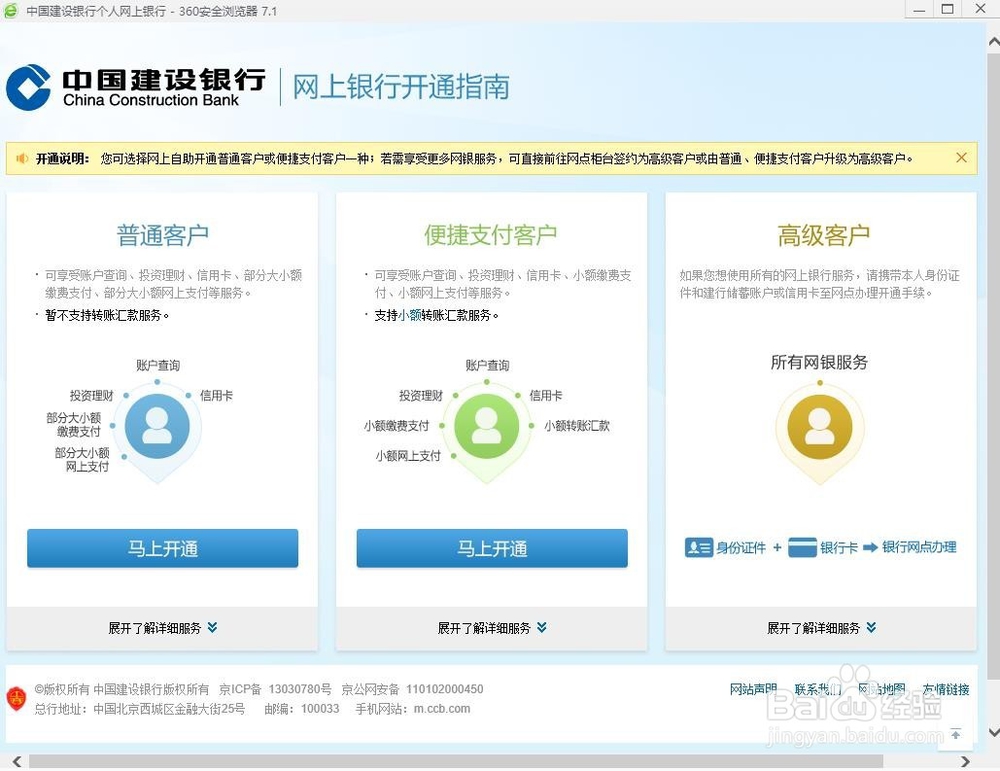Screen dimensions: 1000x771
Task: Click 部分大小额网上支付 label
Action: tap(82, 460)
